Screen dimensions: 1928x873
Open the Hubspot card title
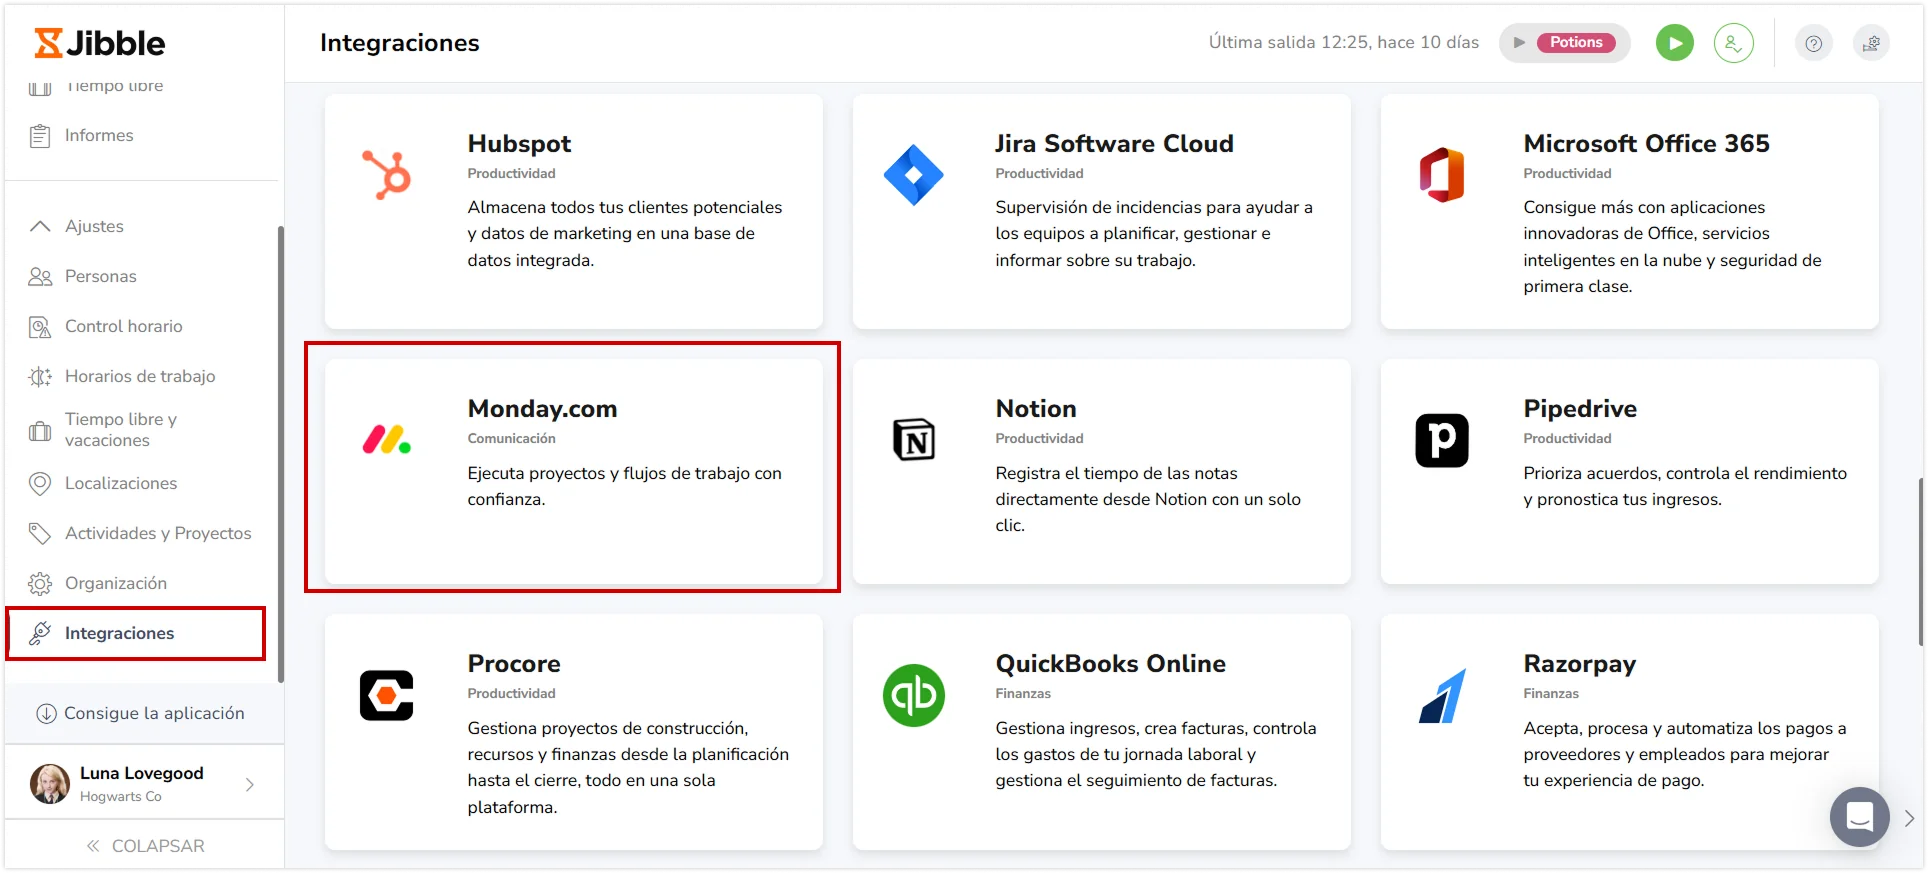(x=519, y=144)
